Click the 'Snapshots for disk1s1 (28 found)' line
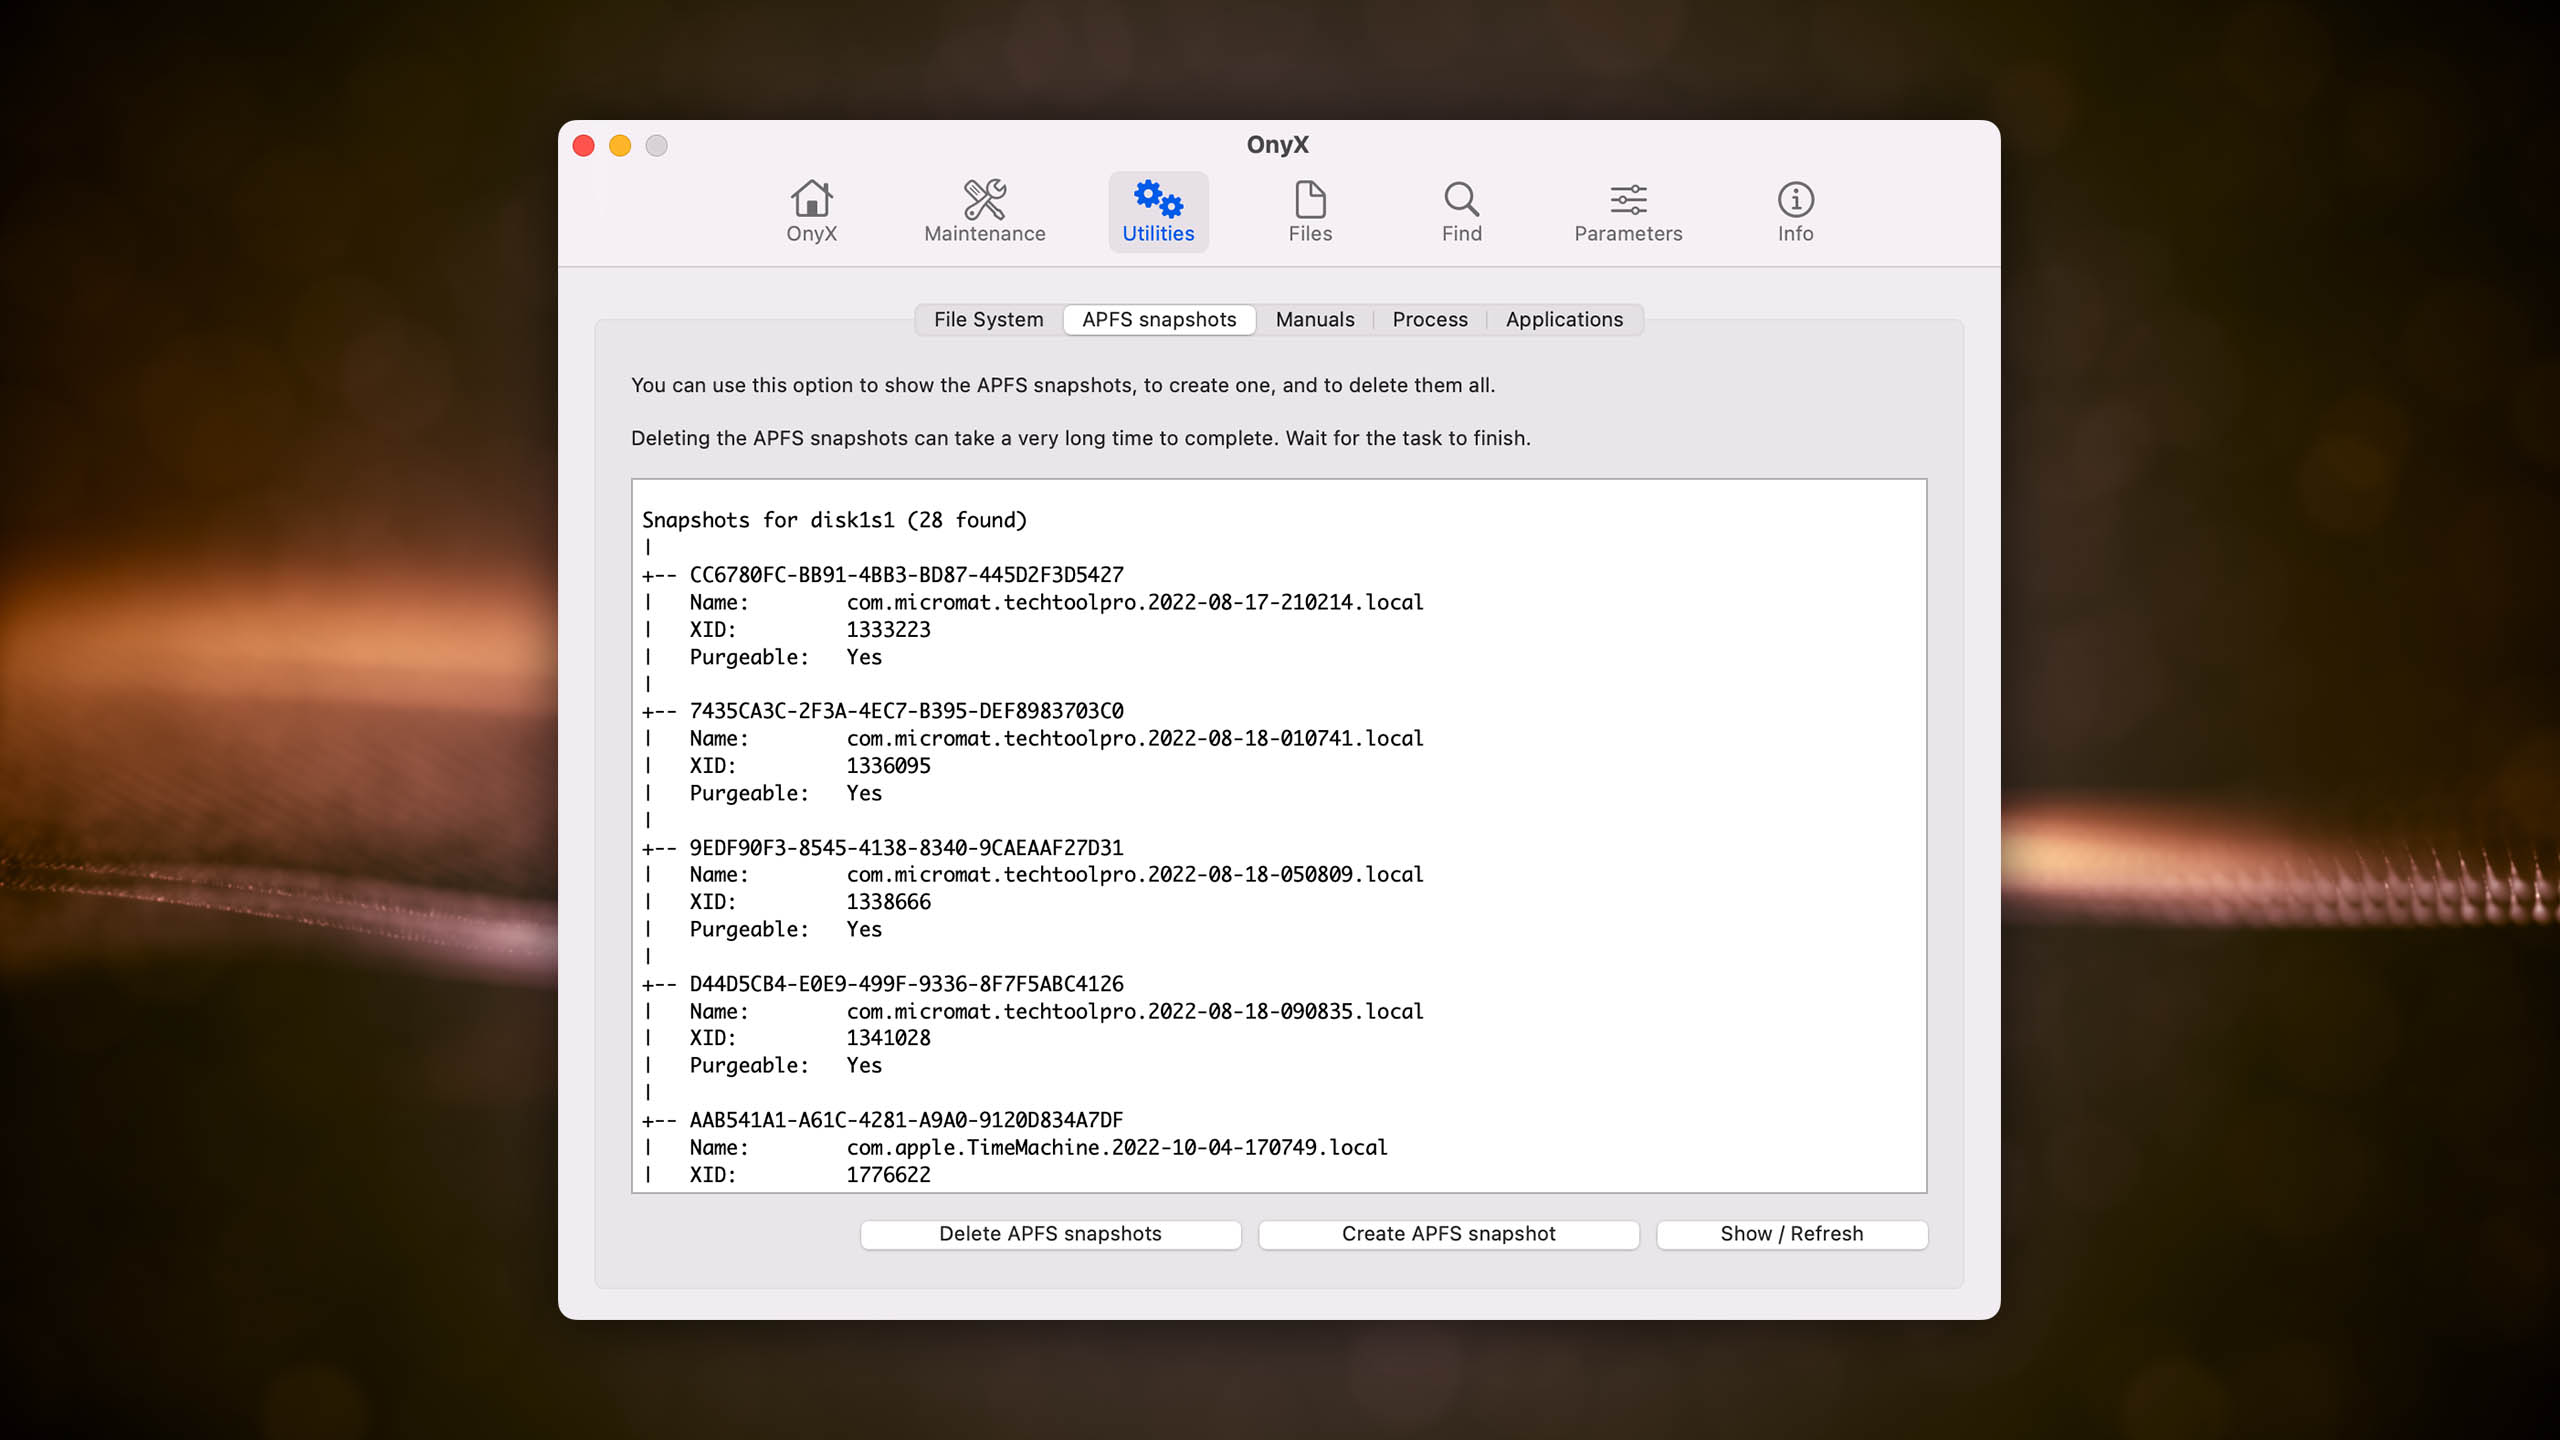This screenshot has width=2560, height=1440. click(834, 520)
